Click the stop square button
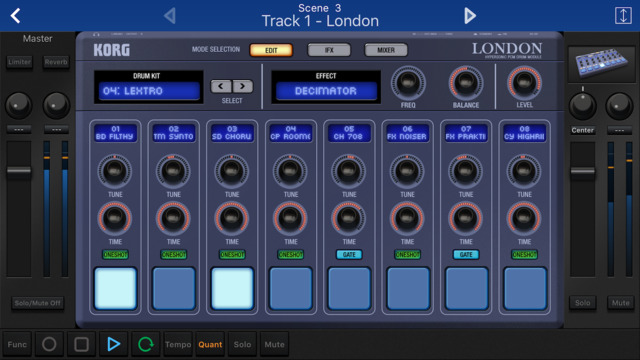The image size is (640, 360). point(81,344)
